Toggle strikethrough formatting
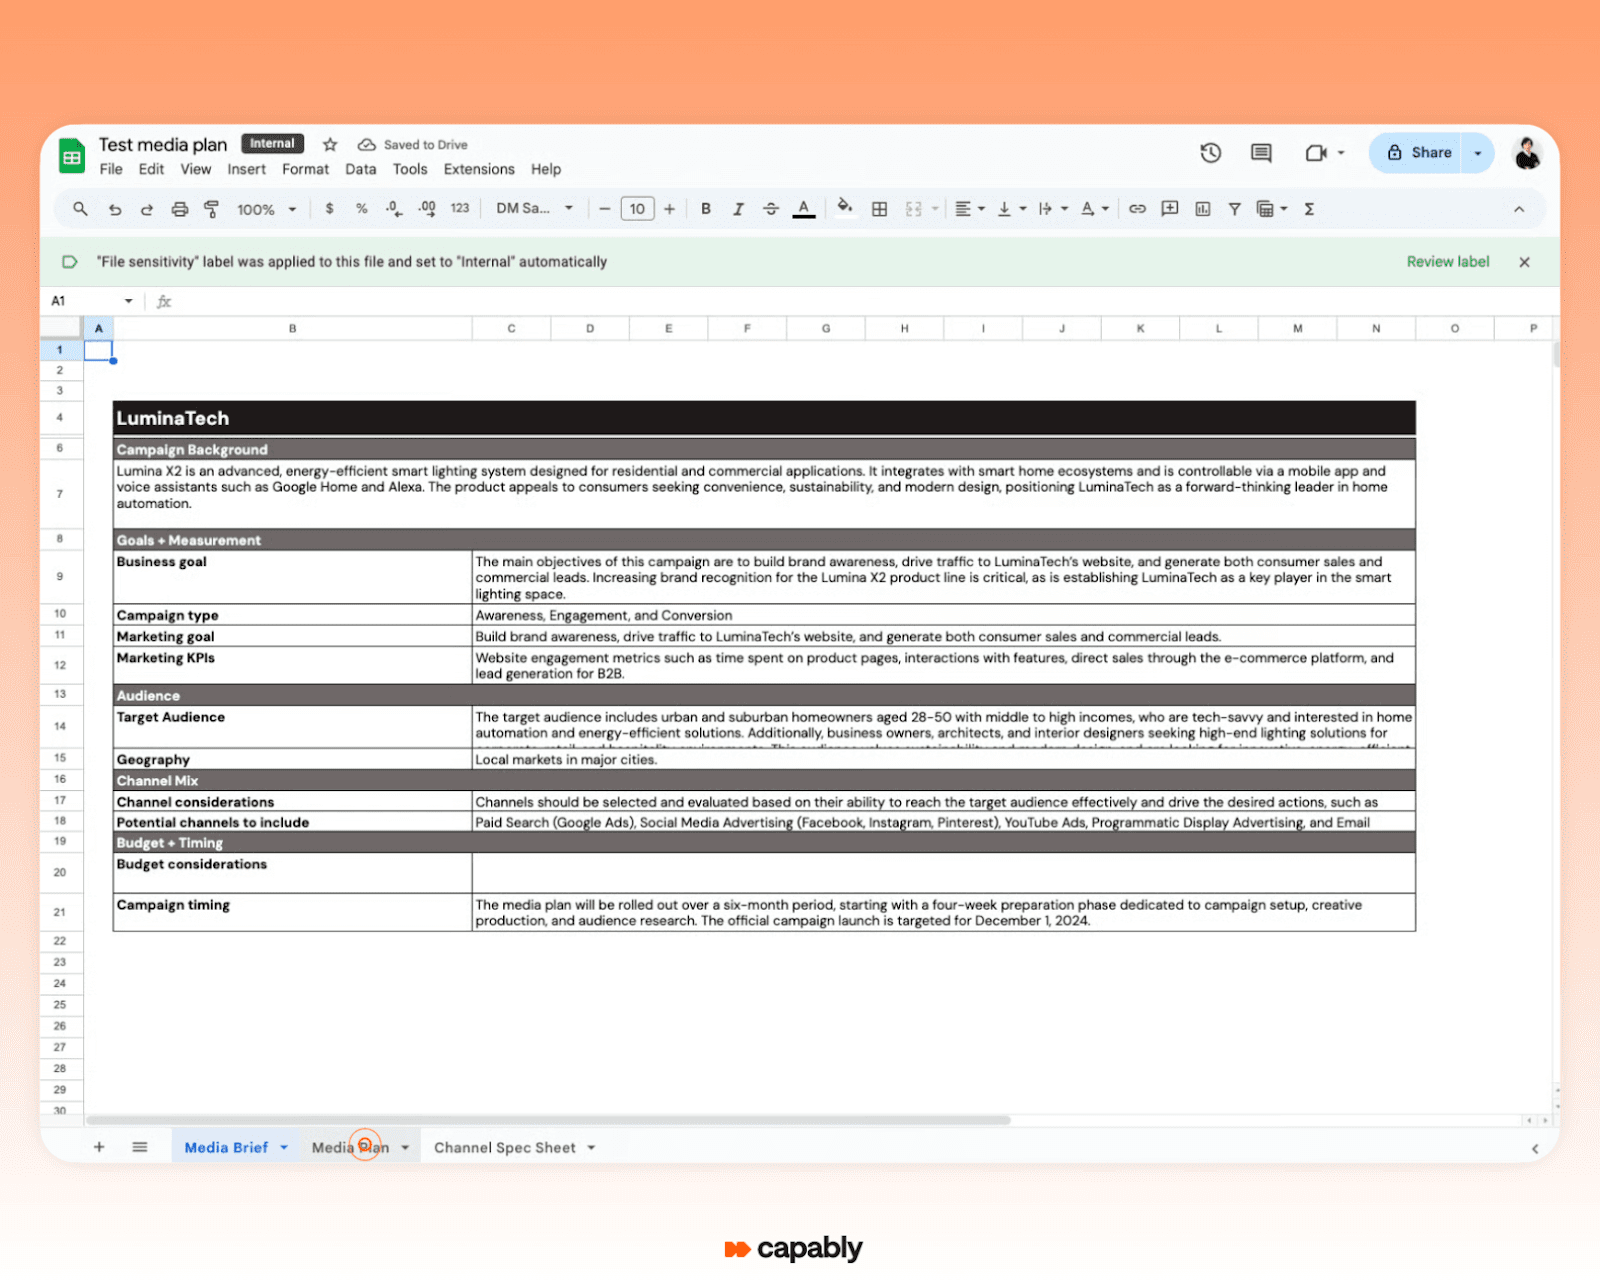This screenshot has height=1287, width=1600. pyautogui.click(x=771, y=209)
